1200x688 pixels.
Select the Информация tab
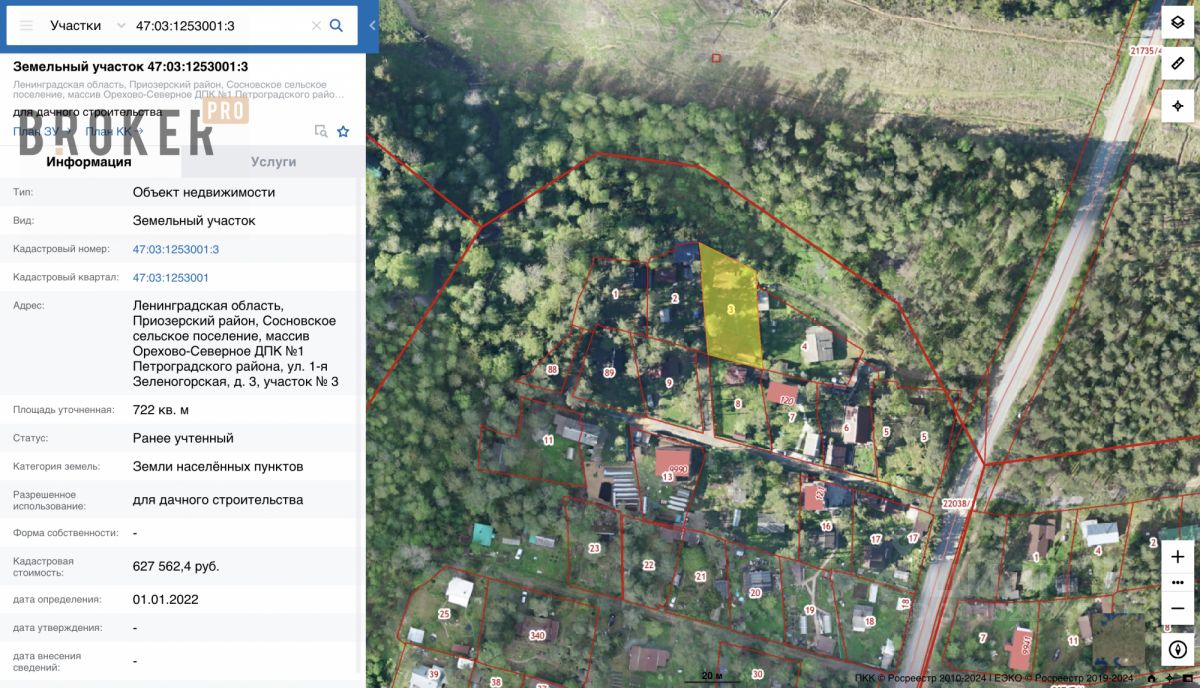point(88,161)
